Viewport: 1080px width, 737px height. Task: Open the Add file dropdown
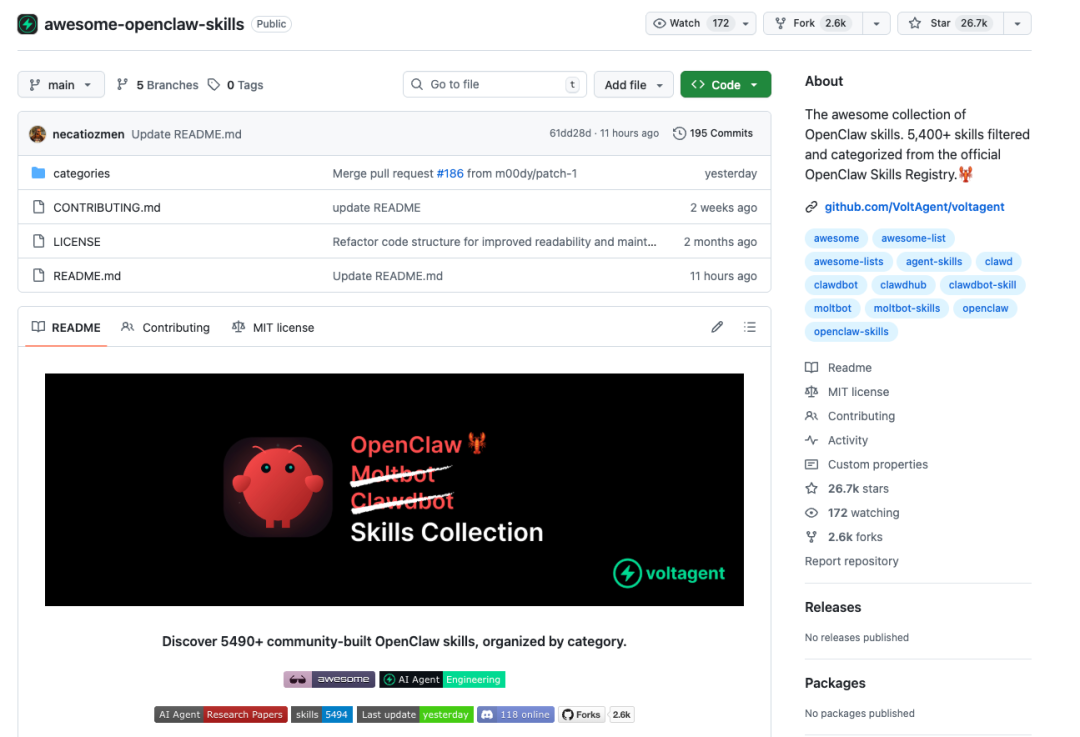click(633, 85)
